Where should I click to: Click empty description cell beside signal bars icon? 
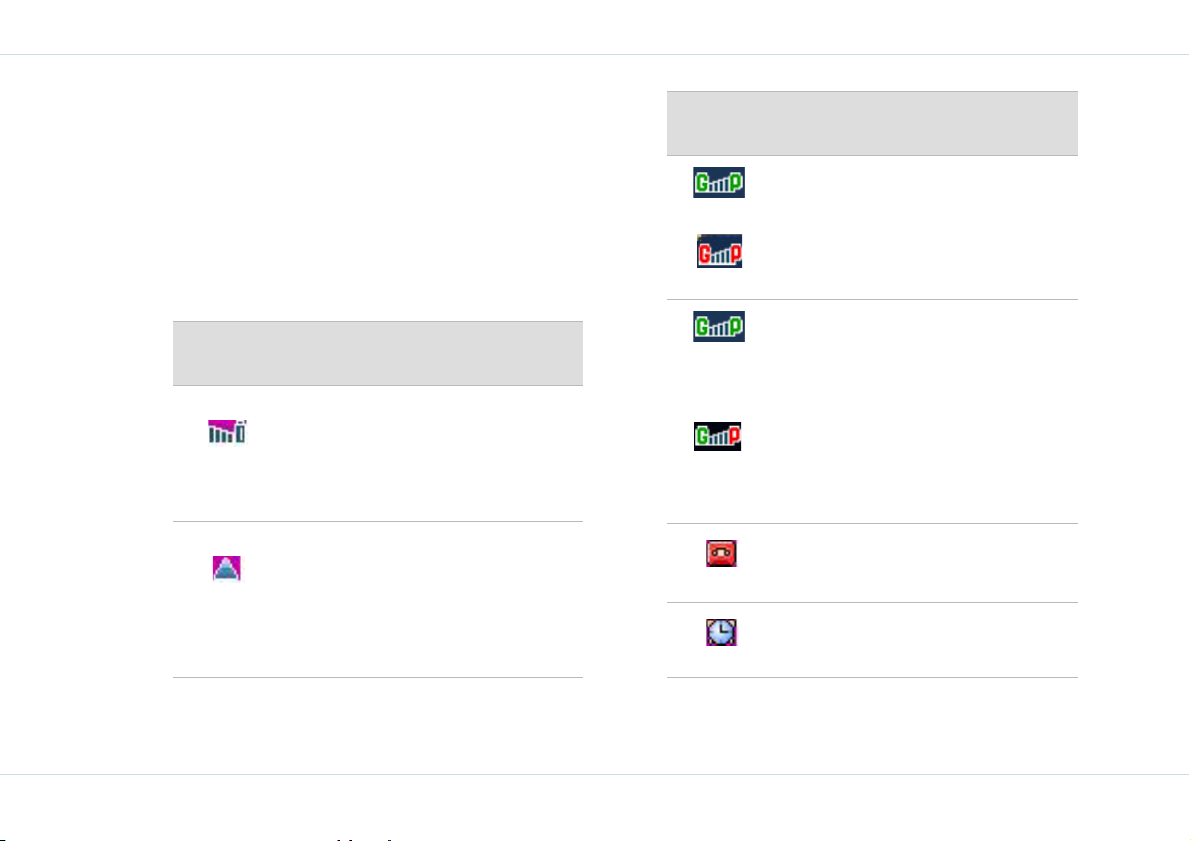425,454
